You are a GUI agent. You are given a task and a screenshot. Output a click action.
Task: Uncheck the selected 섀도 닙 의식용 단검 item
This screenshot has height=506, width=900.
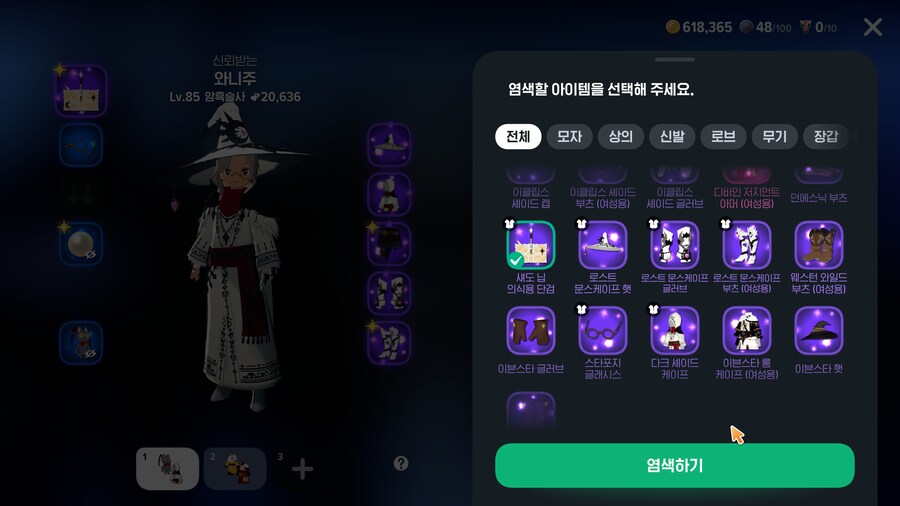pos(531,245)
